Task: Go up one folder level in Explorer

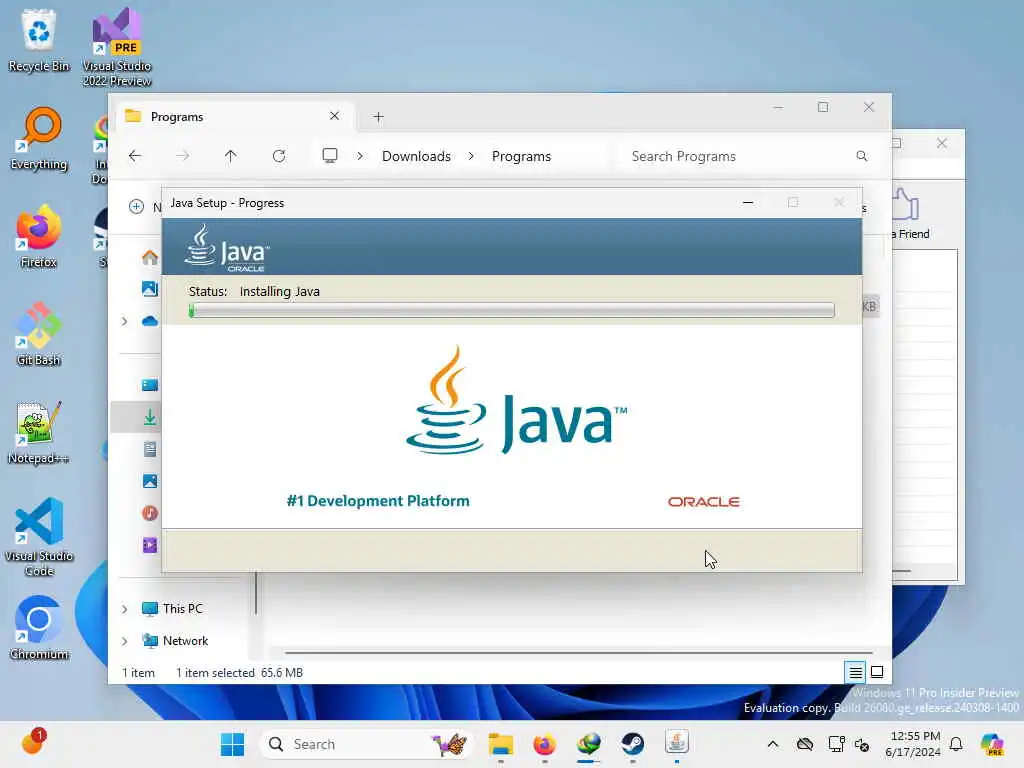Action: (x=231, y=156)
